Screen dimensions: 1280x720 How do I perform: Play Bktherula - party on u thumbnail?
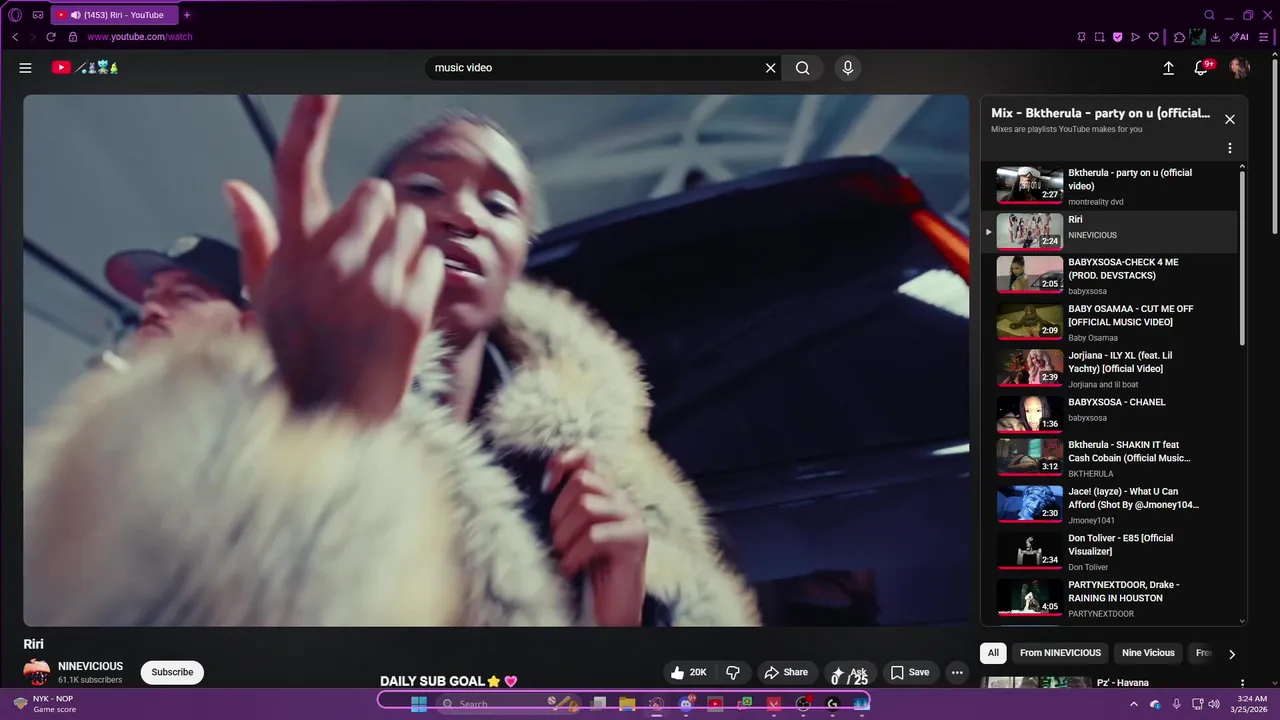[x=1029, y=185]
